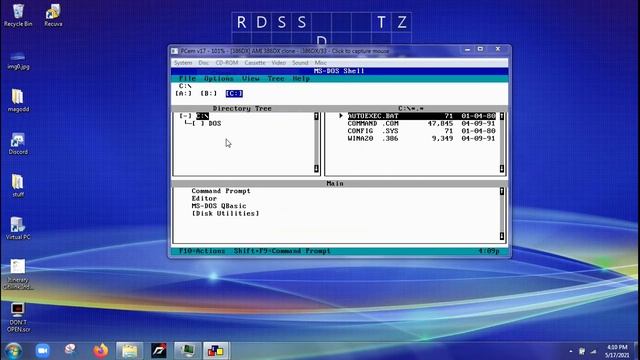The image size is (640, 360).
Task: Click F10=Actions in the status bar
Action: coord(202,251)
